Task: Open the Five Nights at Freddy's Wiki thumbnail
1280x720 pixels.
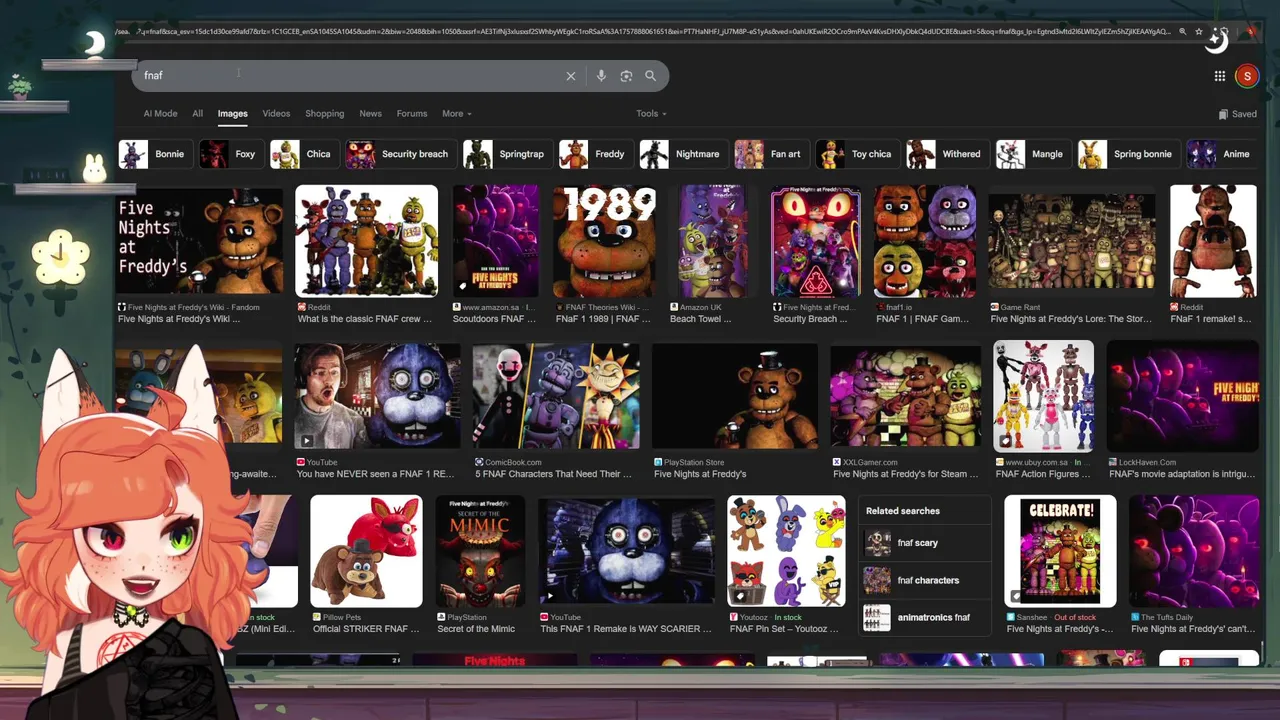Action: click(200, 241)
